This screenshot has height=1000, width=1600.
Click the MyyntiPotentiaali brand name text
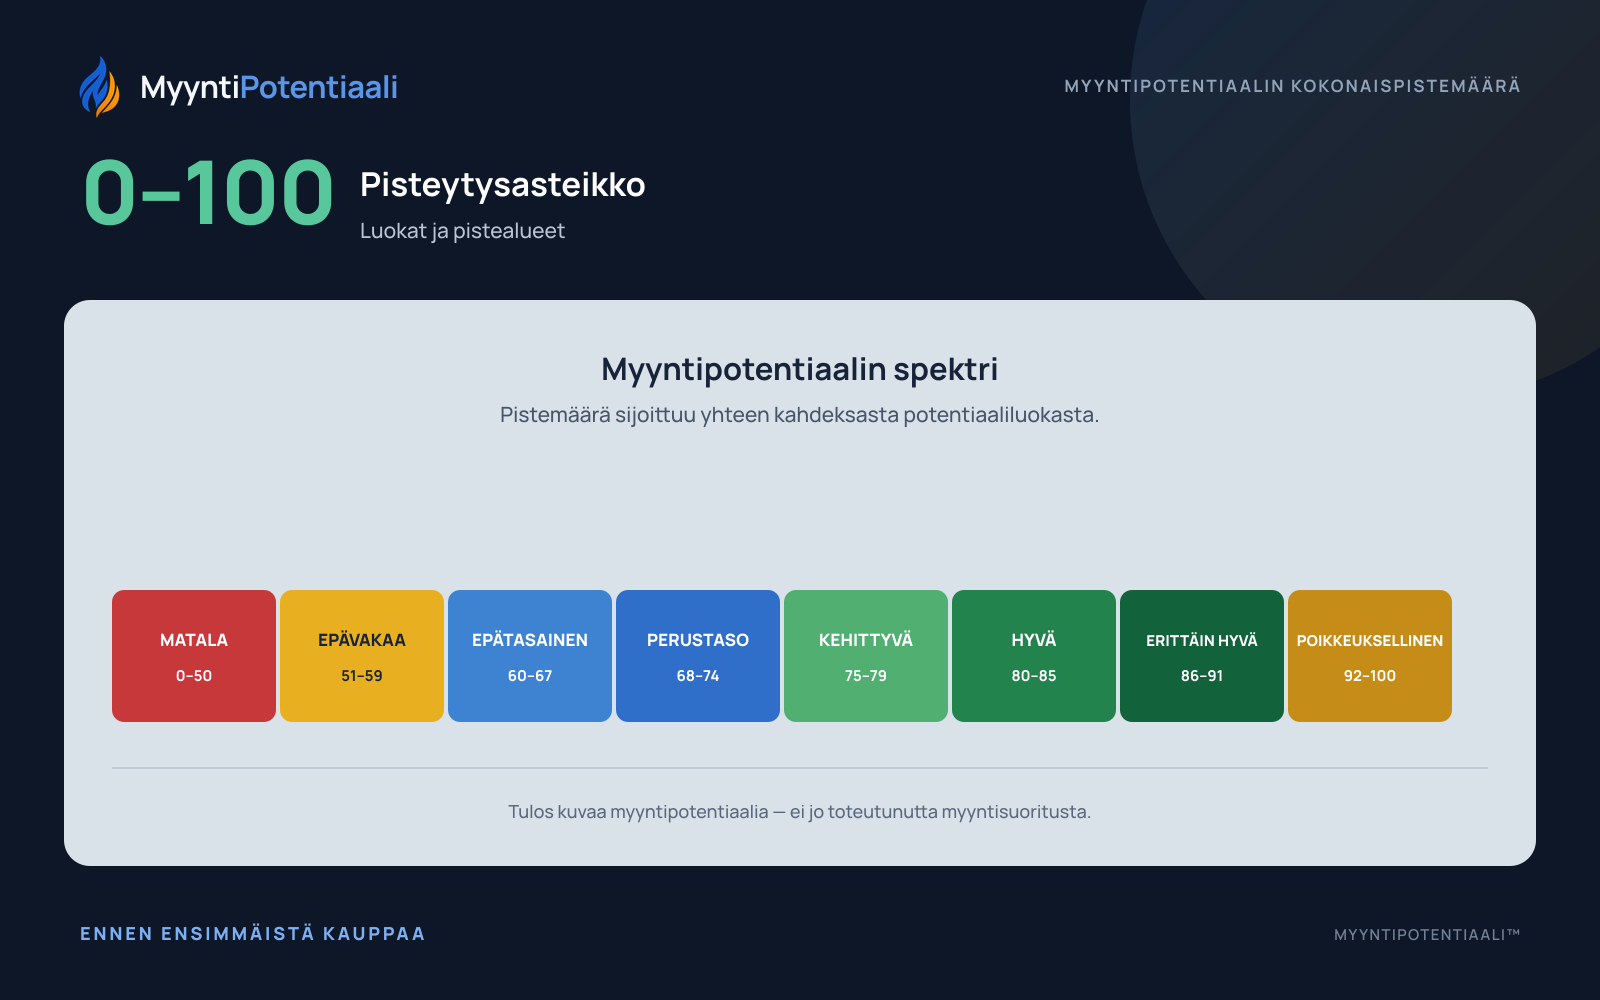(x=269, y=88)
